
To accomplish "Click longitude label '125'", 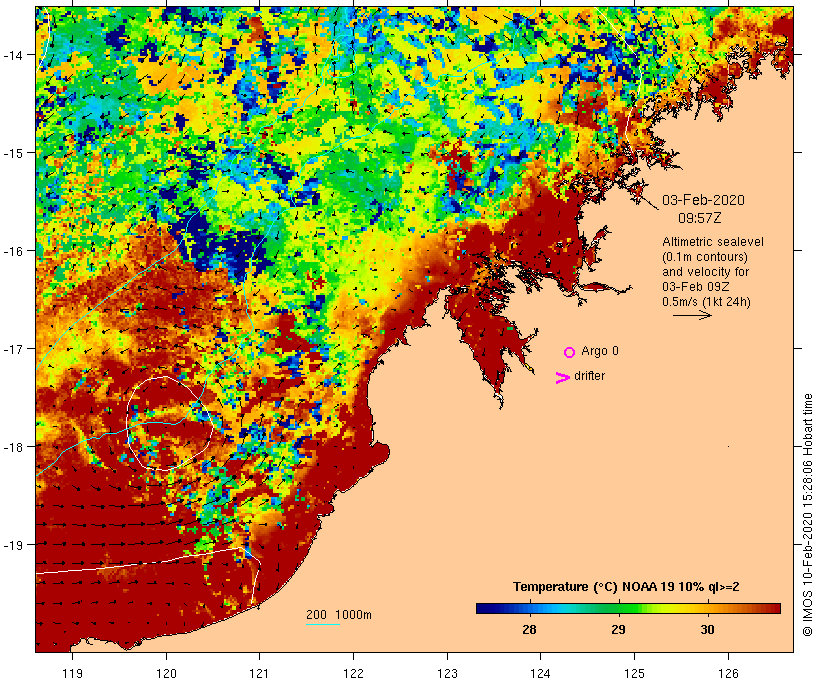I will click(634, 673).
